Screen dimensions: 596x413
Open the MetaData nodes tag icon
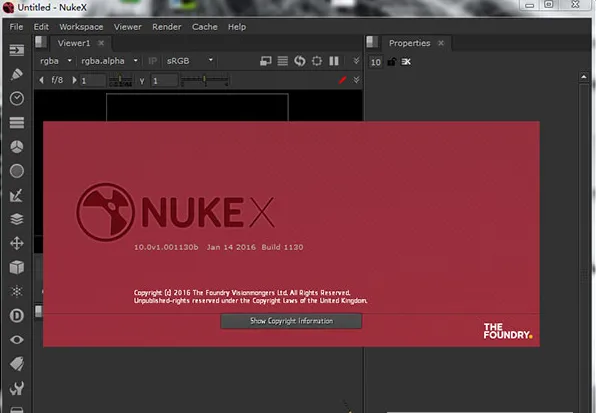click(x=17, y=364)
